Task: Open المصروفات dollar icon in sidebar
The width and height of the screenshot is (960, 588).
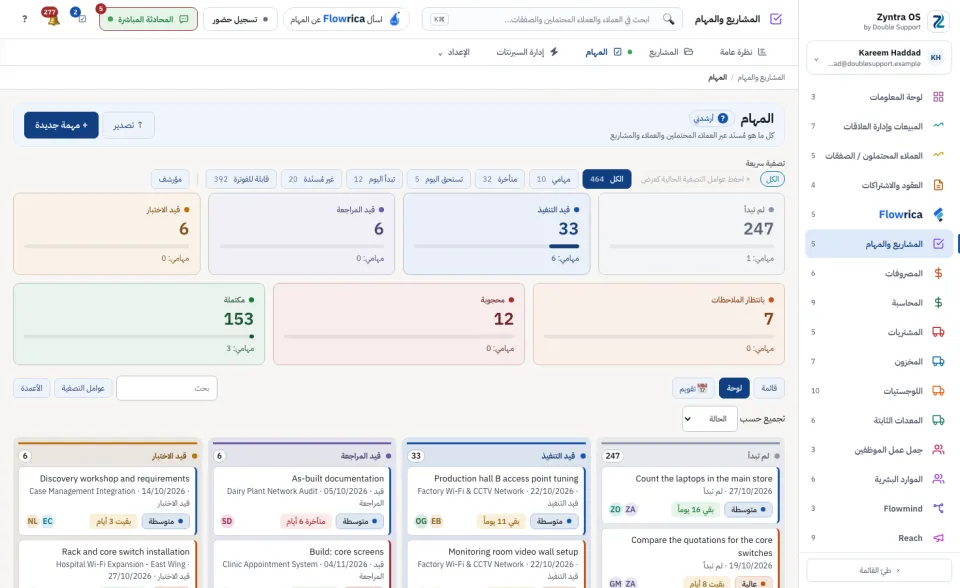Action: (938, 273)
